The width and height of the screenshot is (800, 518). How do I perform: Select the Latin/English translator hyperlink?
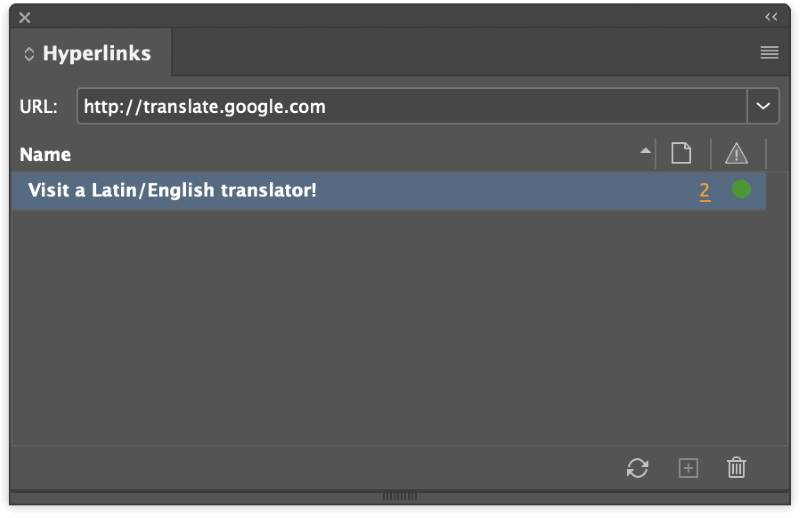click(389, 190)
